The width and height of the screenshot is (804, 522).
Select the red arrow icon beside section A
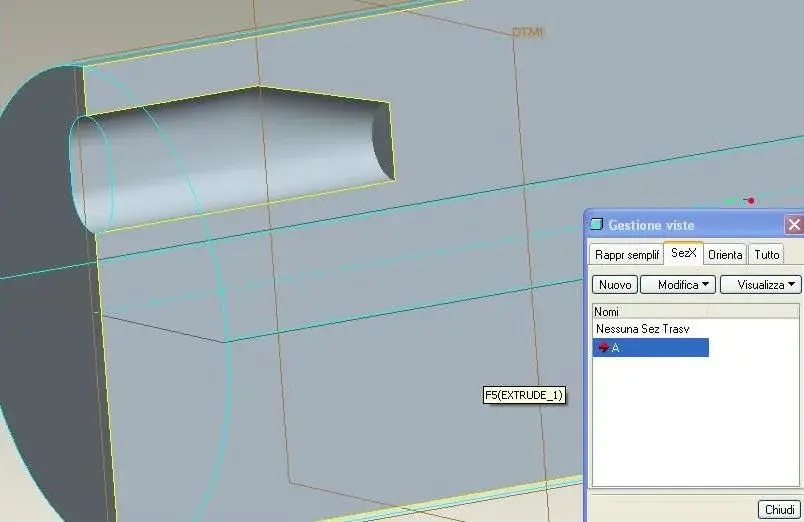click(603, 347)
